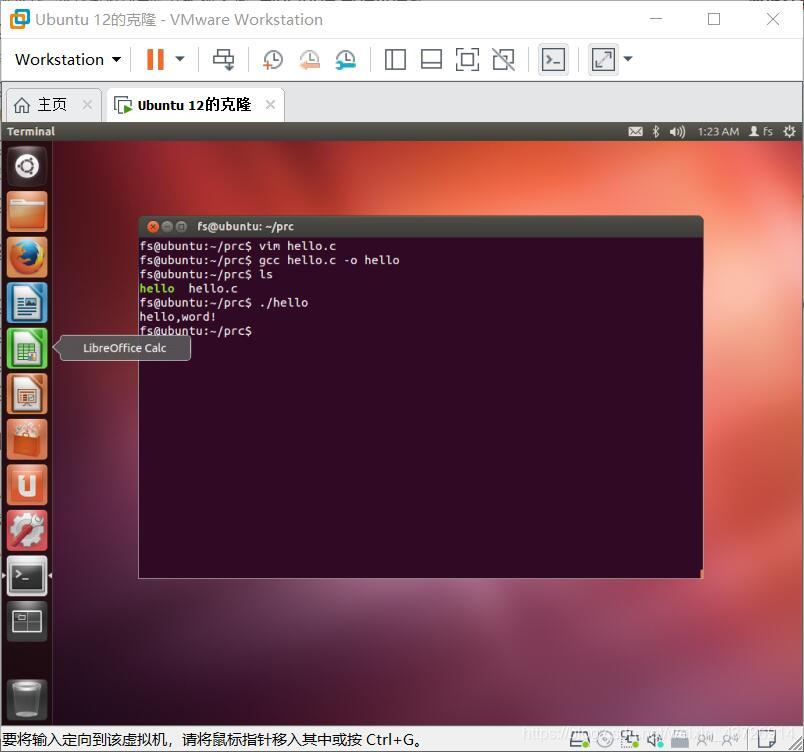804x752 pixels.
Task: Open the Trash in launcher
Action: pyautogui.click(x=27, y=700)
